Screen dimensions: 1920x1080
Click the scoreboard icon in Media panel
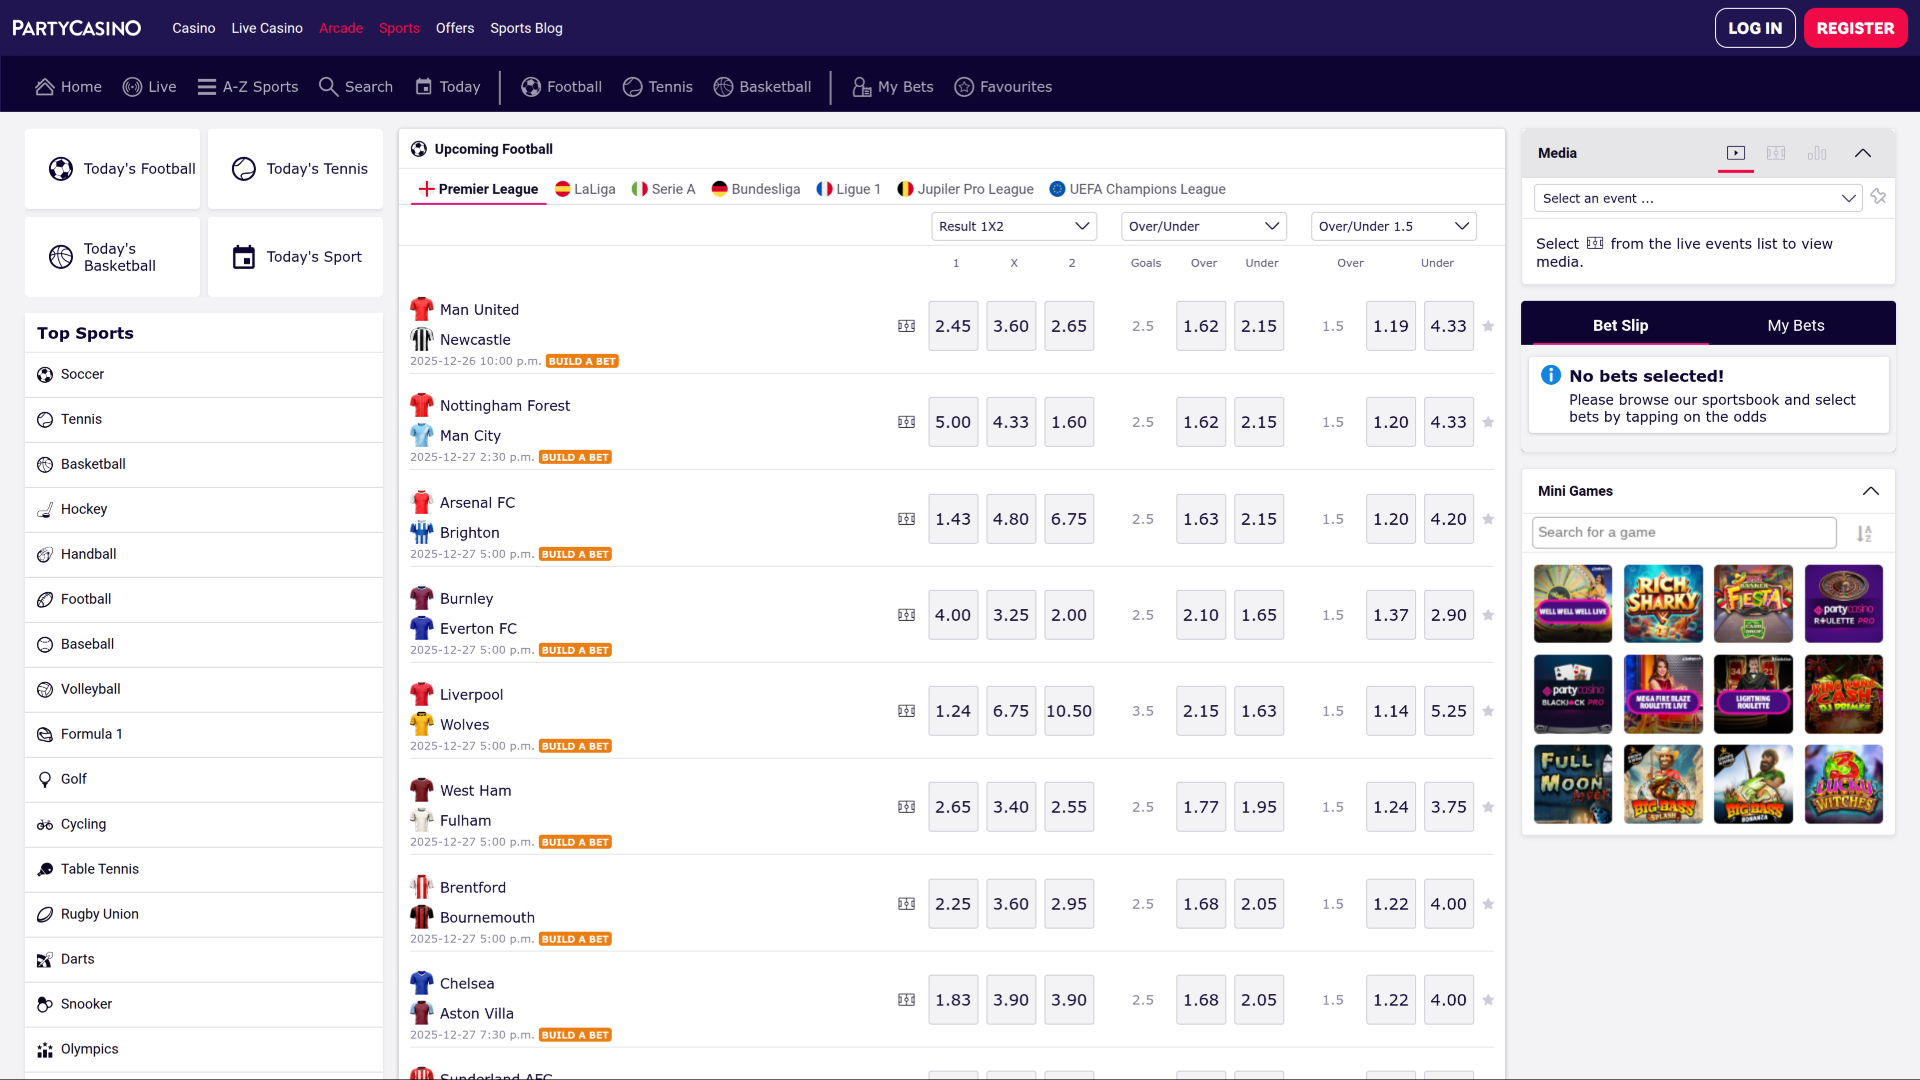1776,153
